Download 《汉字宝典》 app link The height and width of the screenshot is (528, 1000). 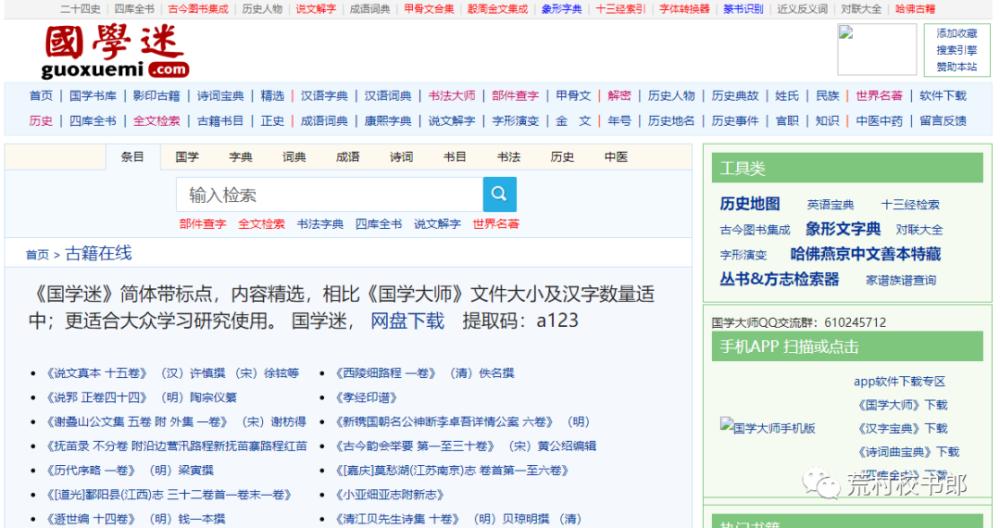(902, 429)
